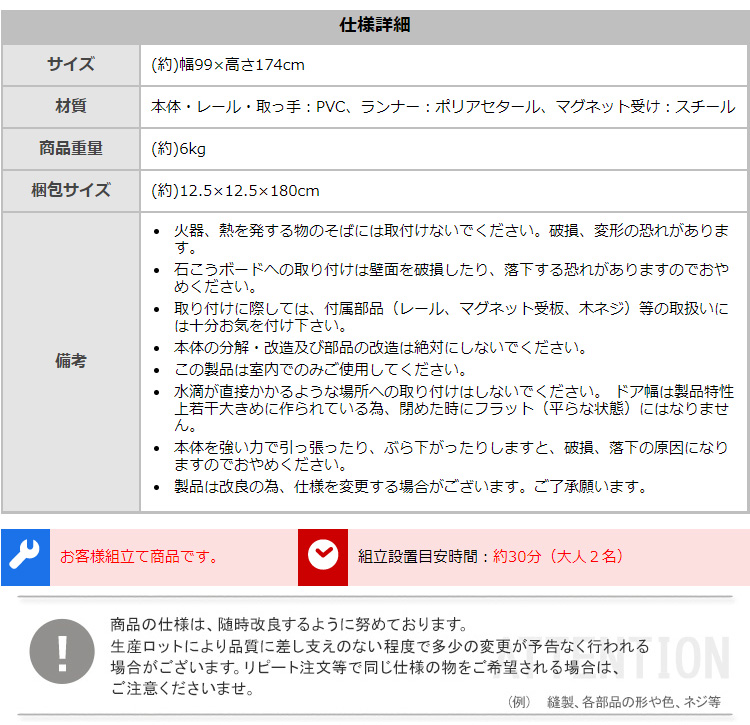The image size is (750, 725).
Task: Click the 備考 row label
Action: click(71, 361)
